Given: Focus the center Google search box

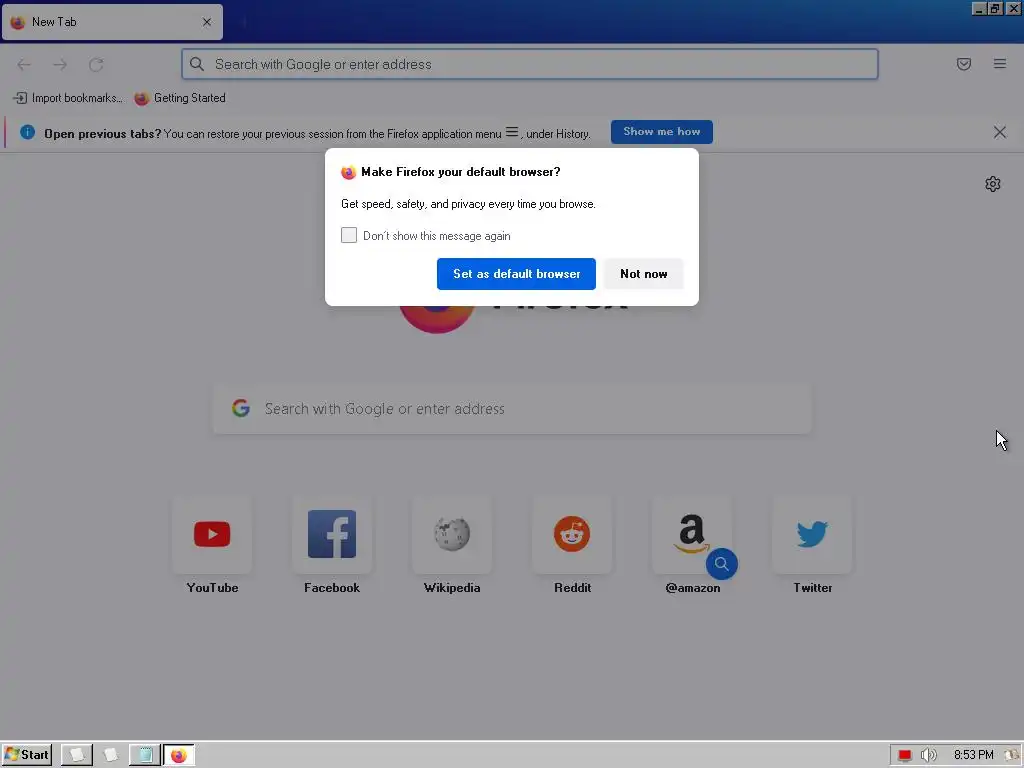Looking at the screenshot, I should tap(512, 409).
